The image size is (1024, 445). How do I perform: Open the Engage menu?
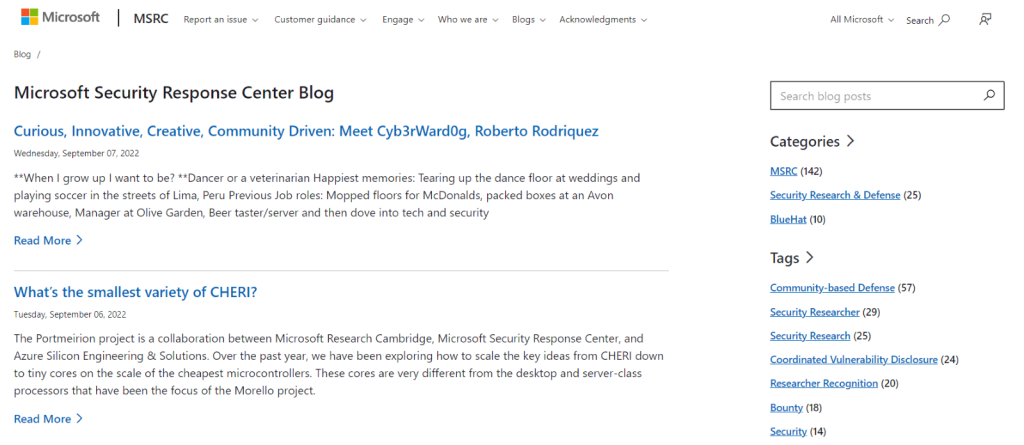point(403,20)
